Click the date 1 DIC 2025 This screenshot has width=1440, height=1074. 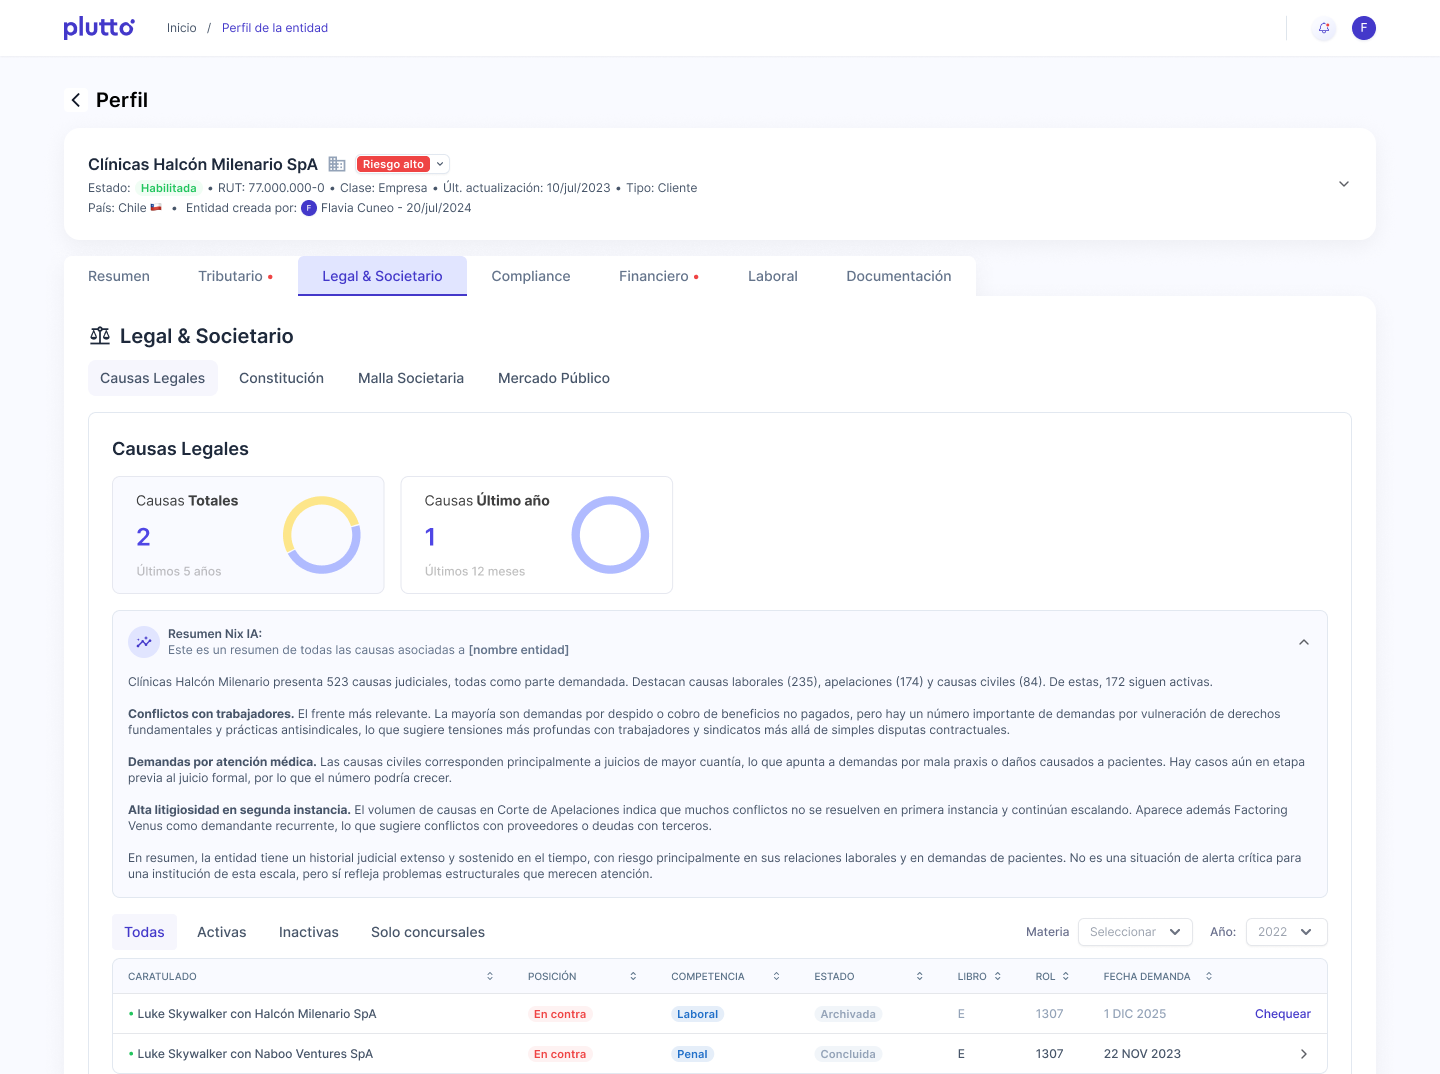(1135, 1014)
